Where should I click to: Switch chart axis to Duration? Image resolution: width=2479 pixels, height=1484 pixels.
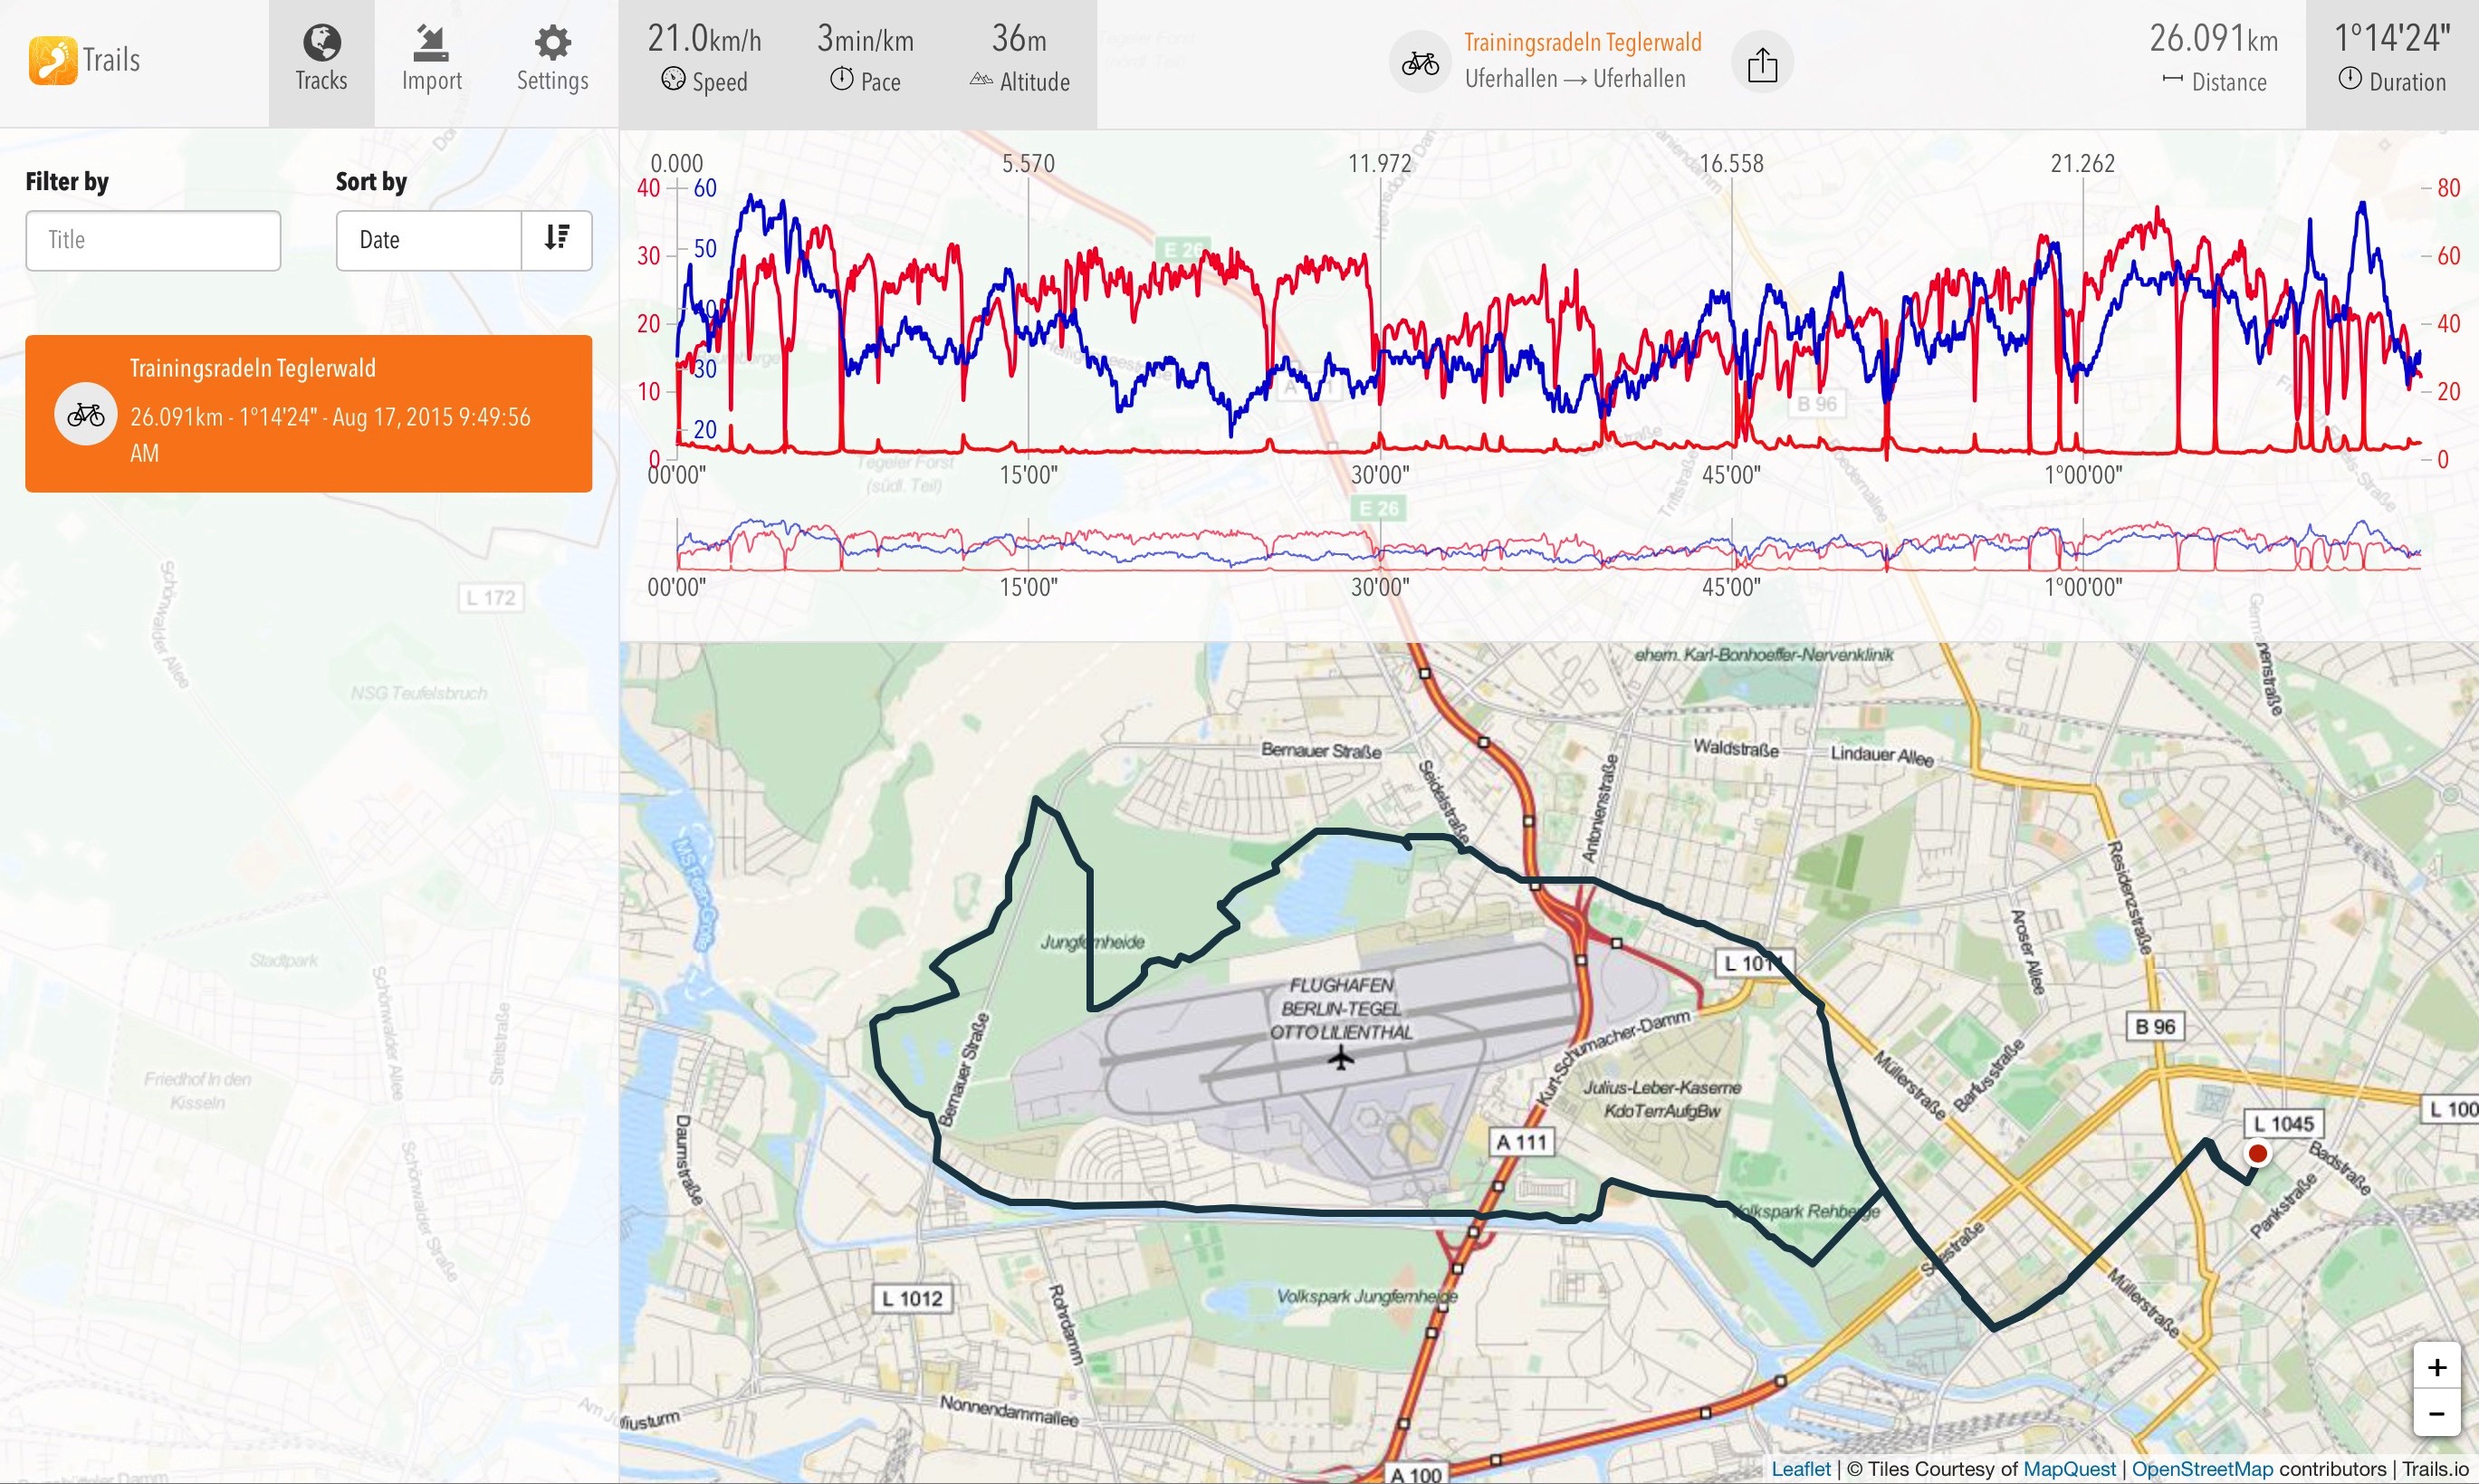click(2391, 62)
